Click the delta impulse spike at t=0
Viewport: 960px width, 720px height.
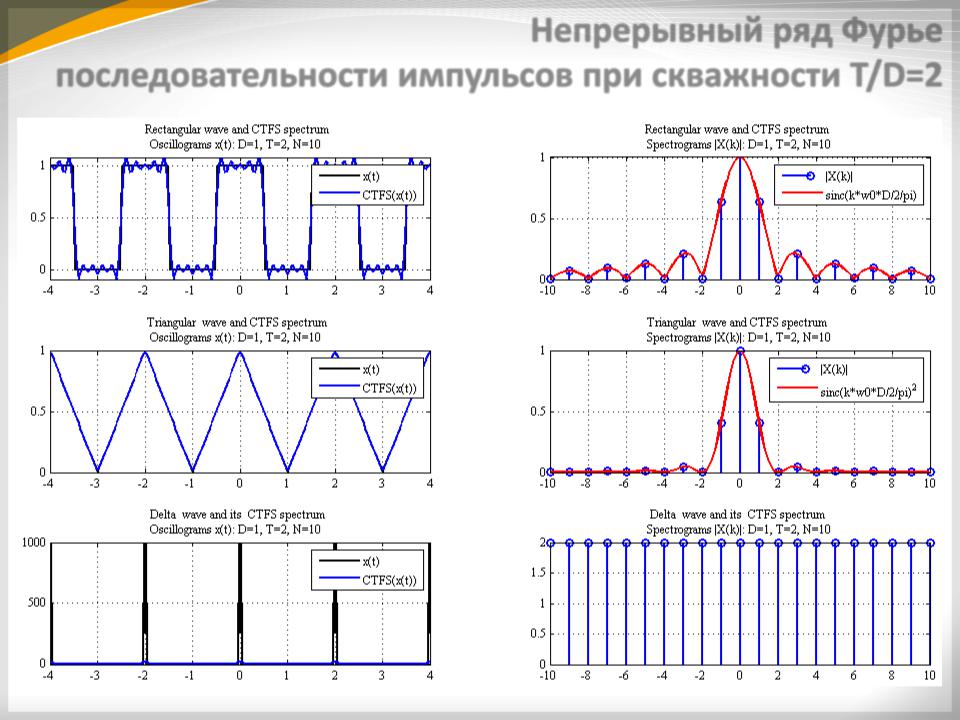click(239, 603)
